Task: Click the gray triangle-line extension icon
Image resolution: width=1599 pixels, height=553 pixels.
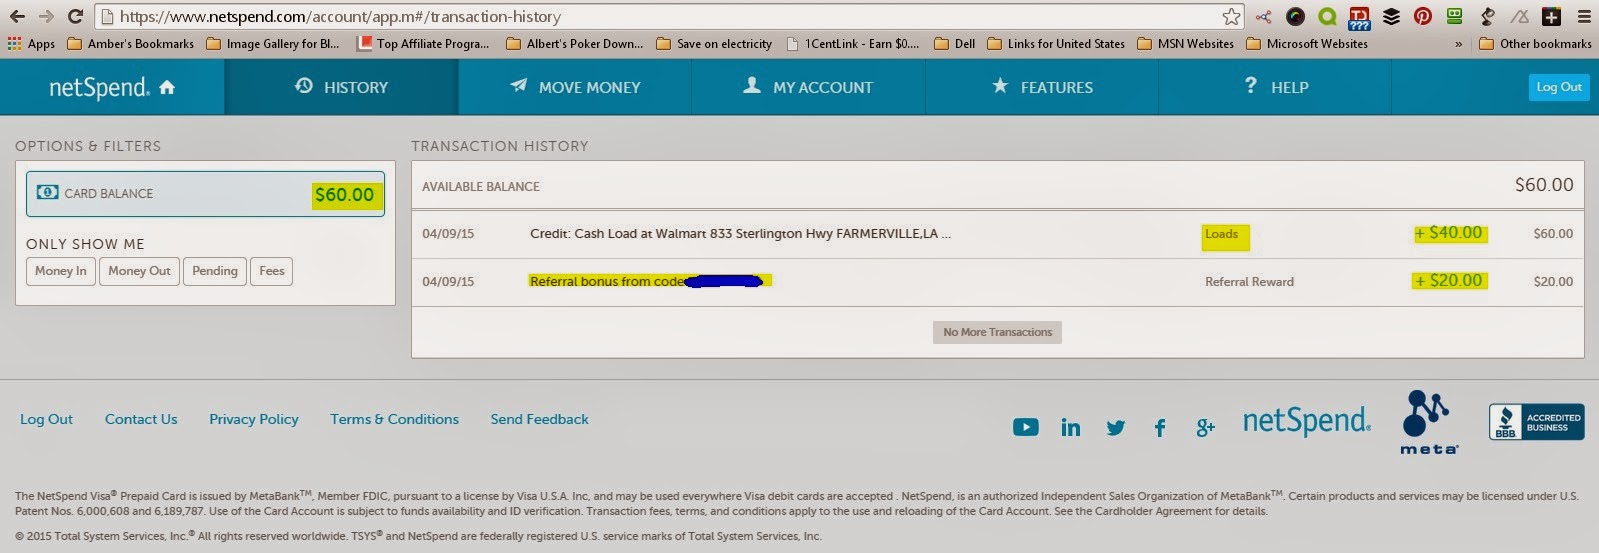Action: [1519, 16]
